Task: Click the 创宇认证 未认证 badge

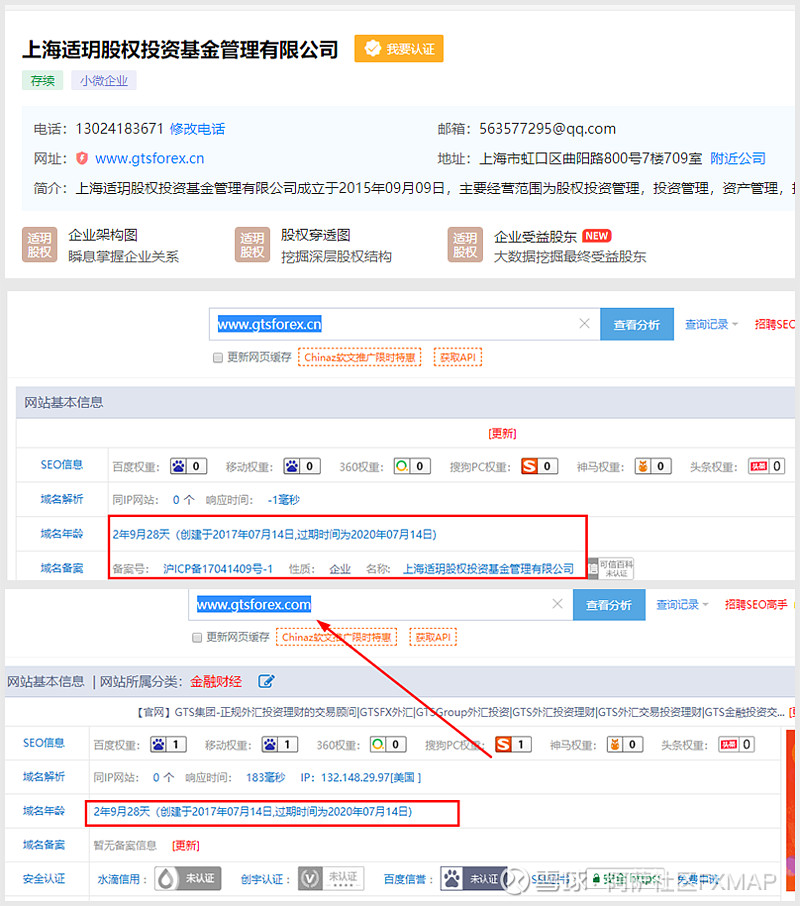Action: [x=331, y=879]
